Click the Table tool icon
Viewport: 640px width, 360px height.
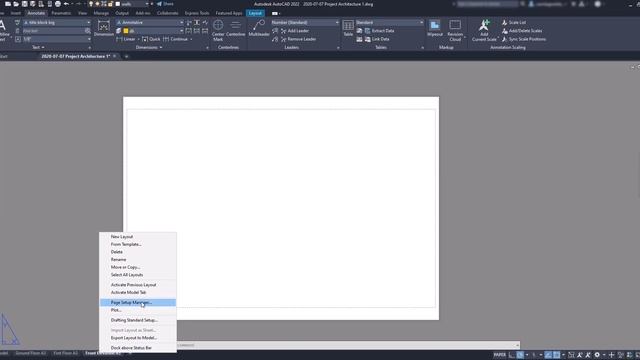point(348,28)
